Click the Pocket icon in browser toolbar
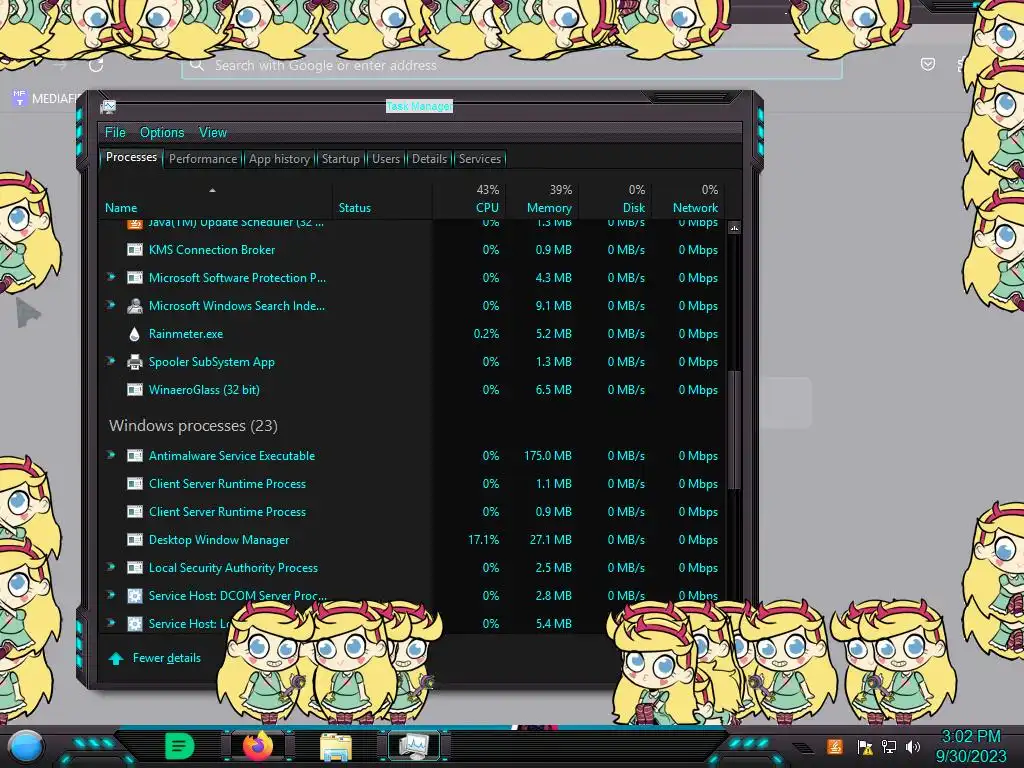Image resolution: width=1024 pixels, height=768 pixels. coord(927,64)
